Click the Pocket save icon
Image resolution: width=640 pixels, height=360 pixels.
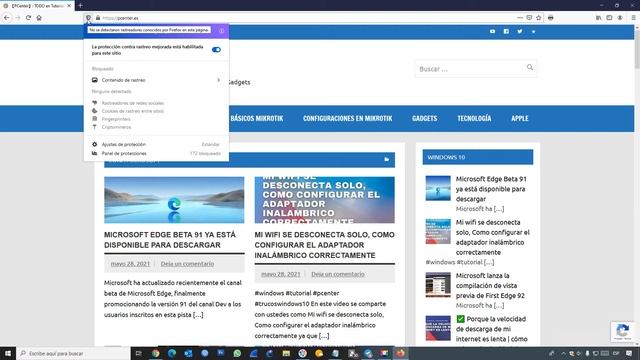529,18
